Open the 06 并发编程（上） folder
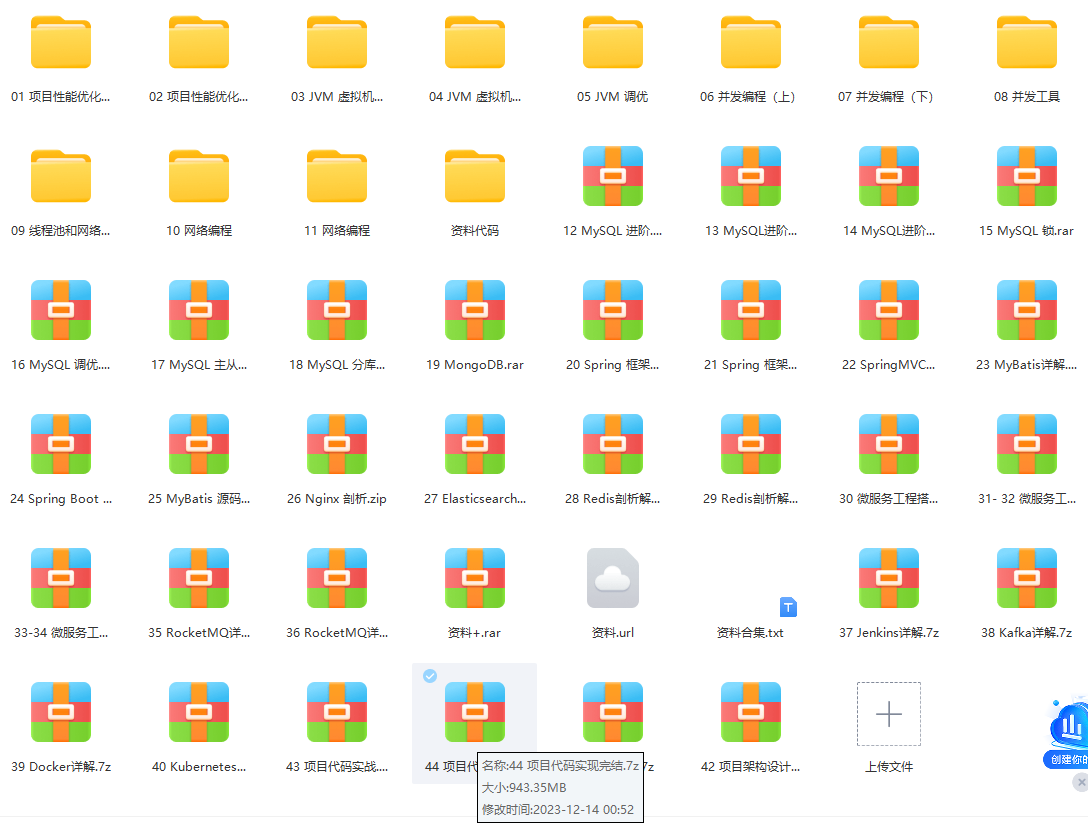1088x823 pixels. (x=750, y=43)
